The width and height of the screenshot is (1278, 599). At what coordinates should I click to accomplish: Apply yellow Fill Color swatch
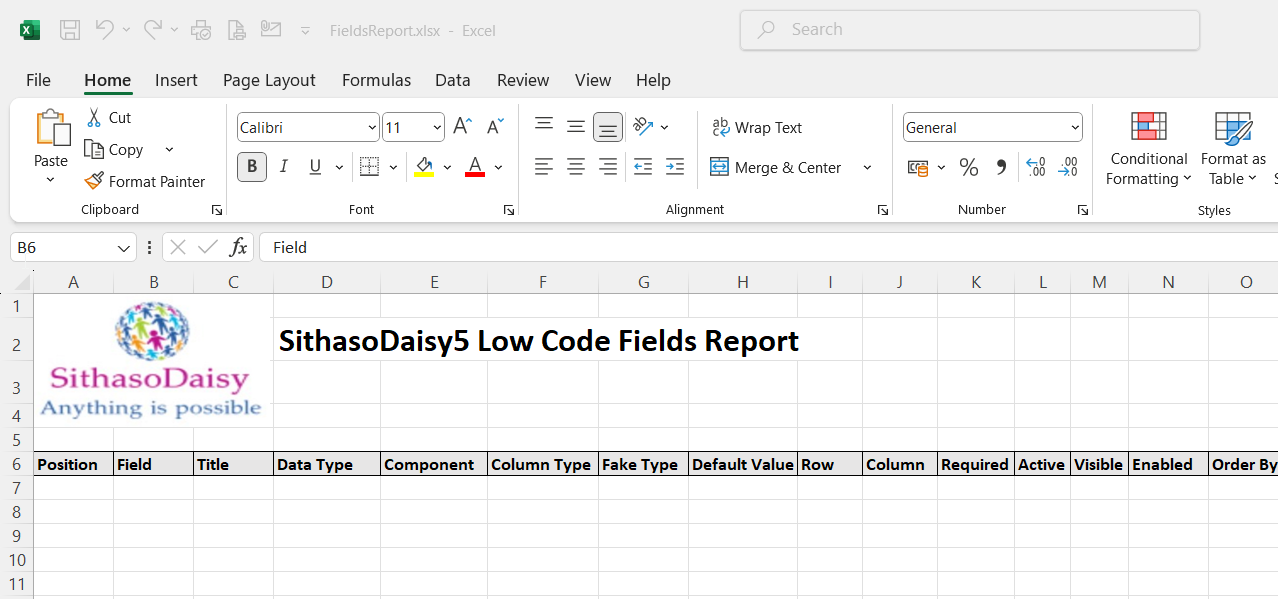pyautogui.click(x=424, y=167)
